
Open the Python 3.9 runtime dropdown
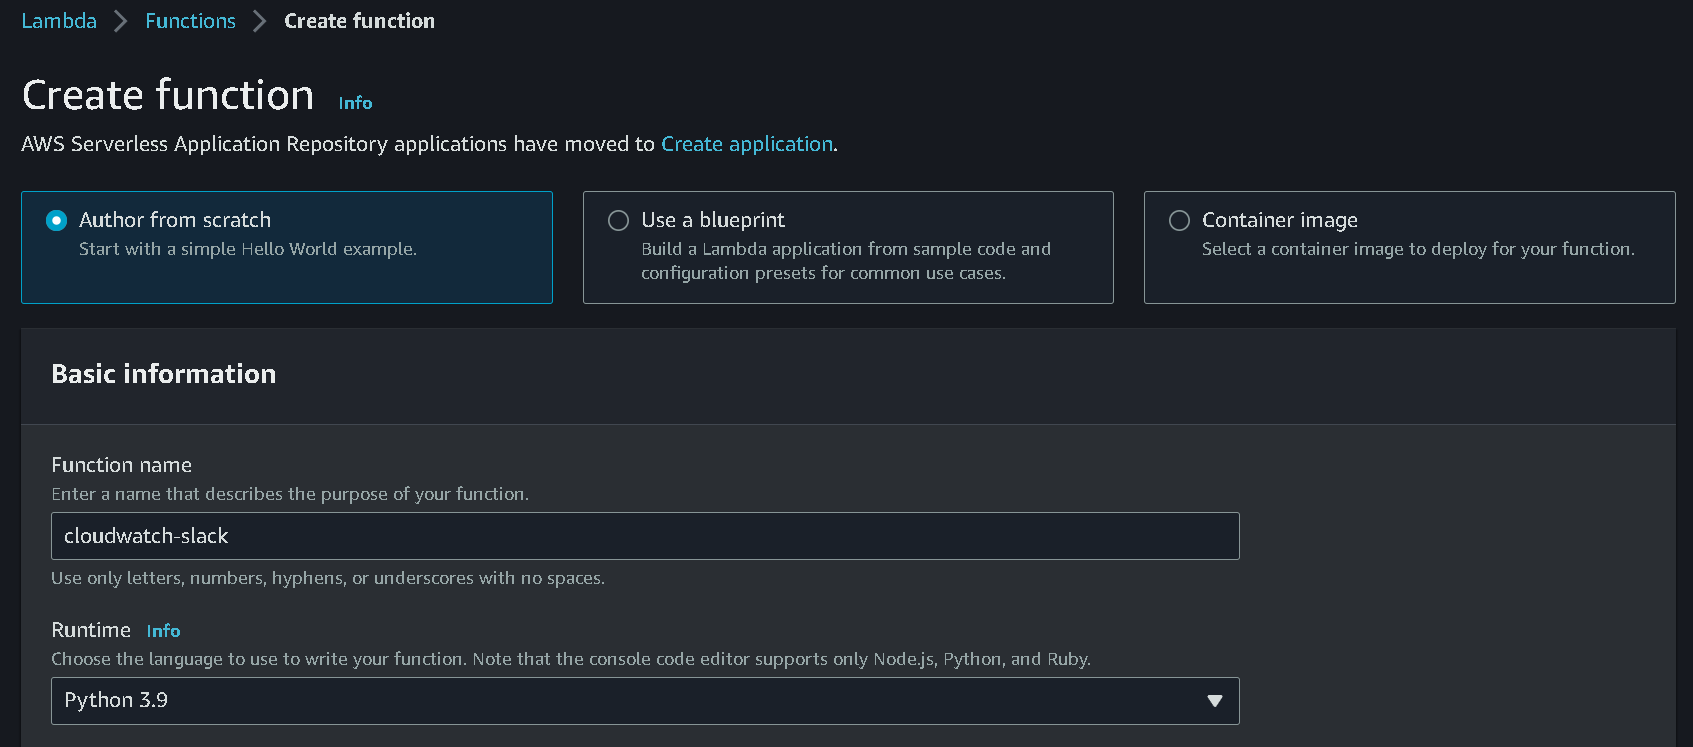[630, 701]
